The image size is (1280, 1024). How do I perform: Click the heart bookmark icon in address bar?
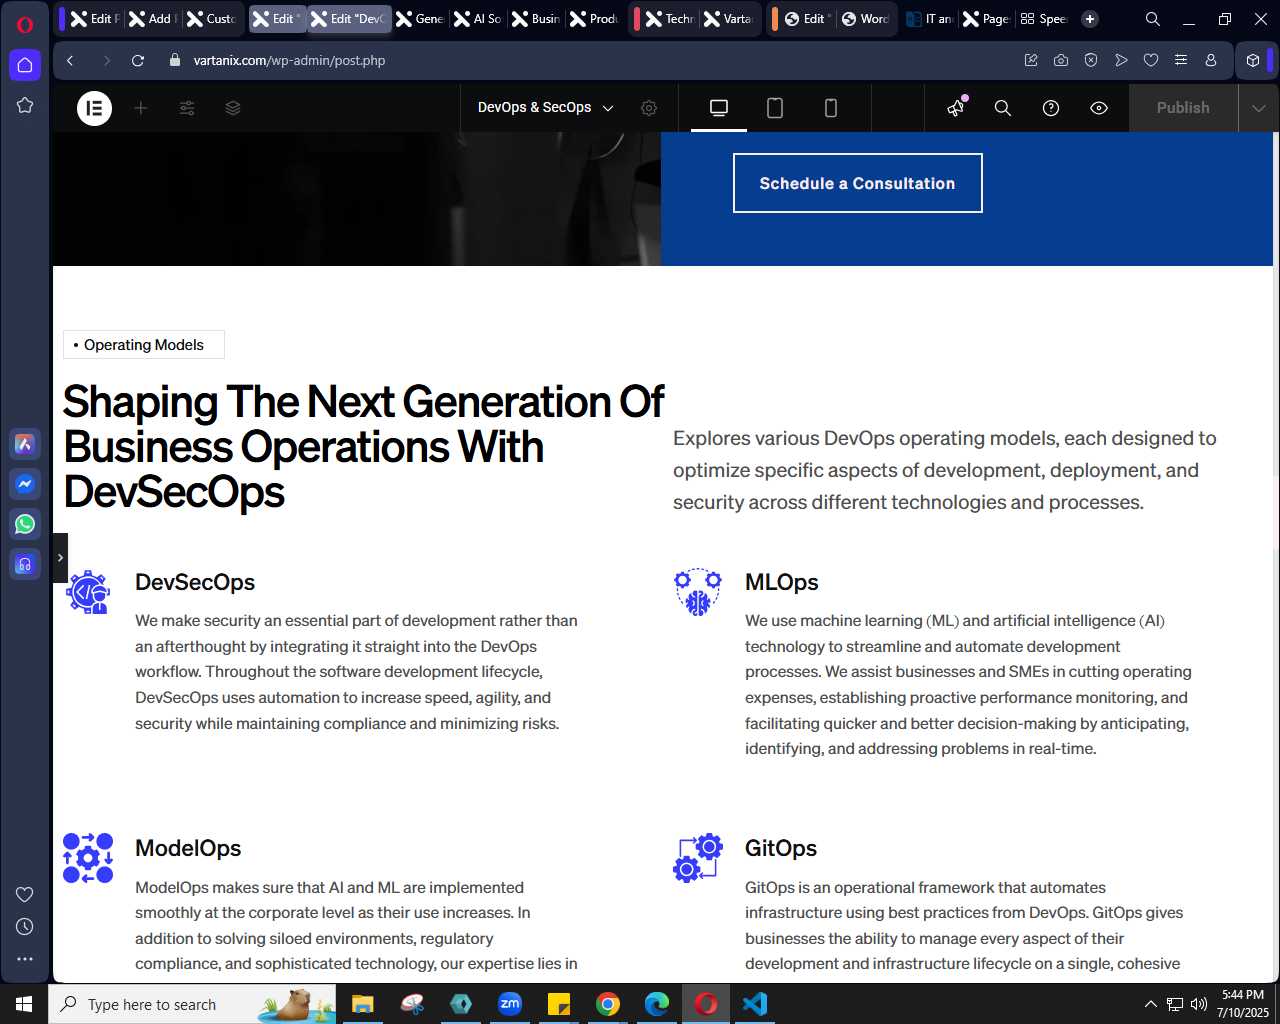pos(1151,60)
